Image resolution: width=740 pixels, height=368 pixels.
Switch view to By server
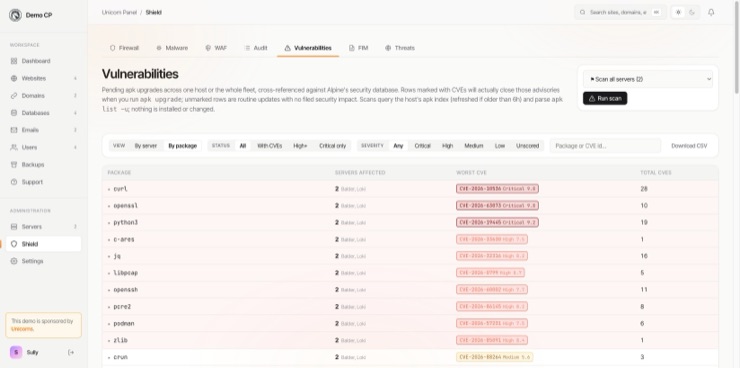(x=146, y=146)
